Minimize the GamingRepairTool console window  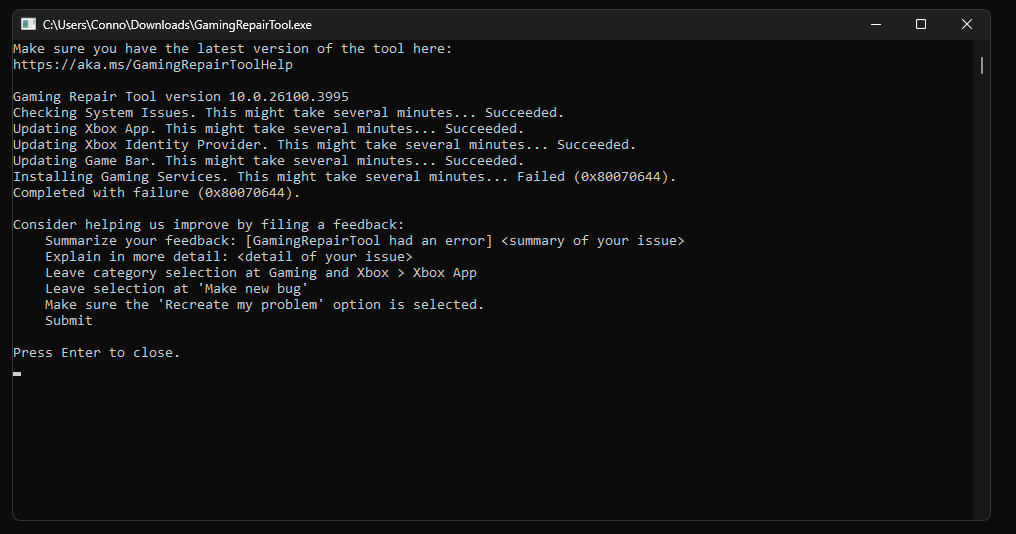876,25
